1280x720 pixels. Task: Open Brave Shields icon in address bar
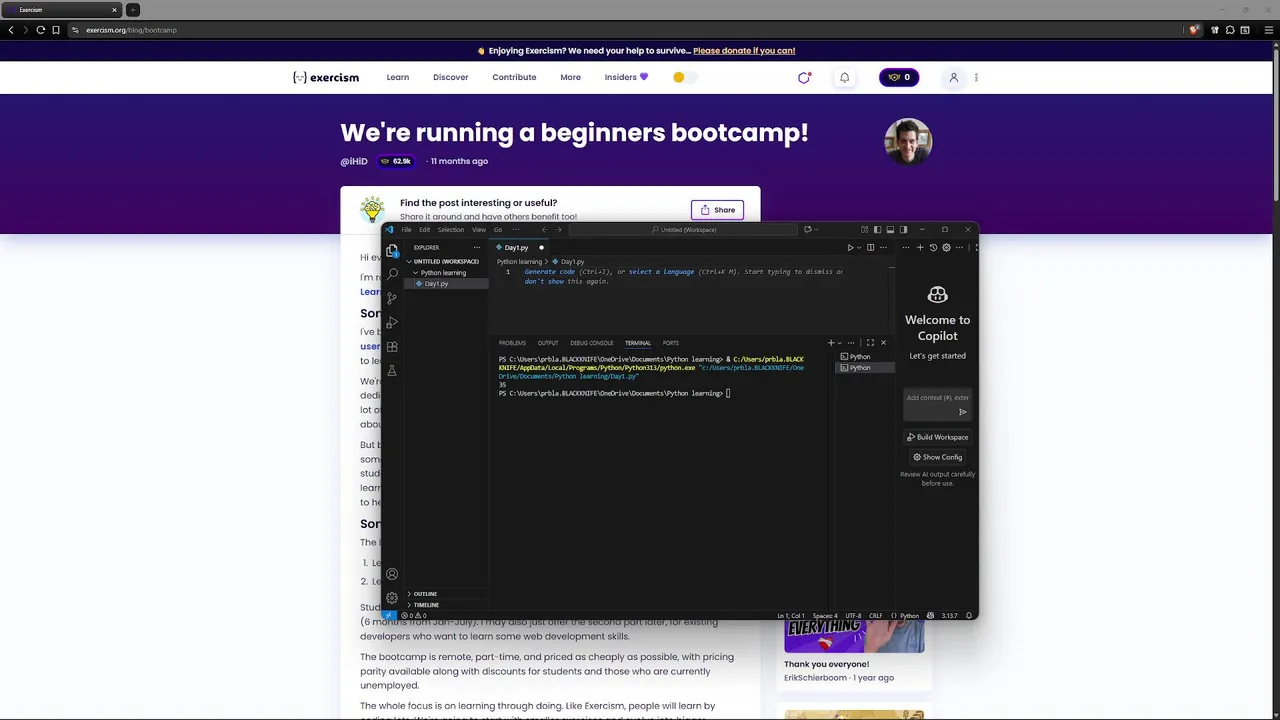1193,30
